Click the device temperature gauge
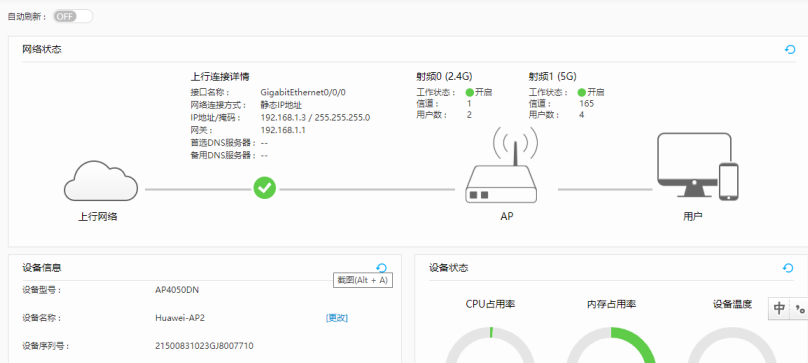Viewport: 808px width, 363px height. 732,344
